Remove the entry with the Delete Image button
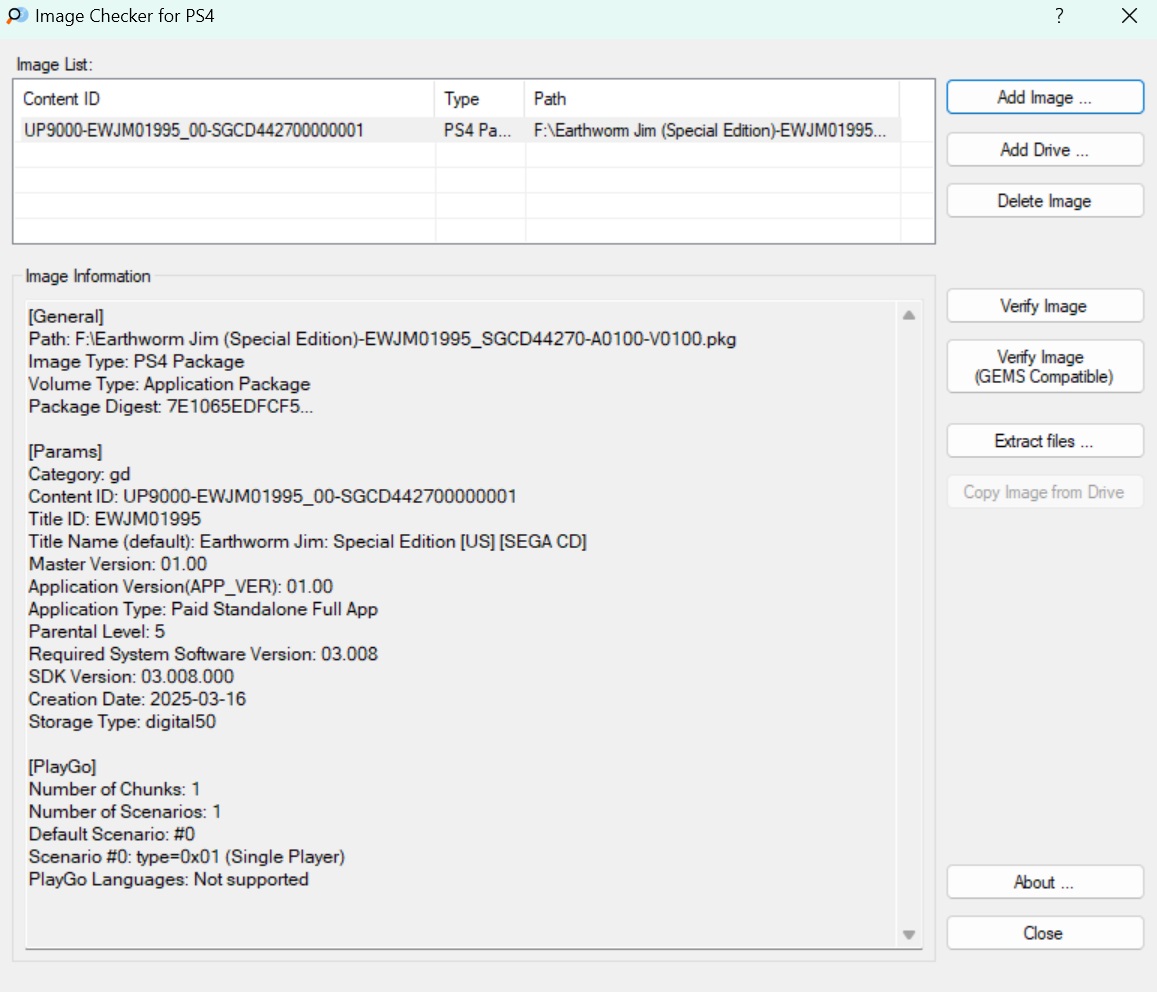 [x=1044, y=201]
